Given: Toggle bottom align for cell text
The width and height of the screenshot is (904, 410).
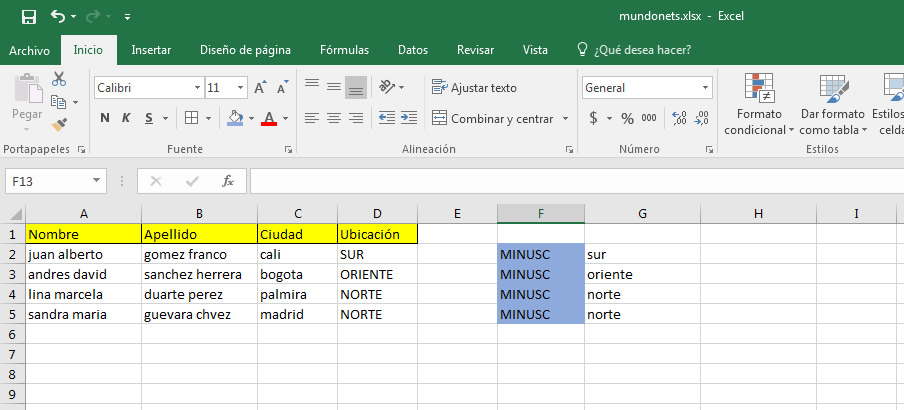Looking at the screenshot, I should pos(356,88).
